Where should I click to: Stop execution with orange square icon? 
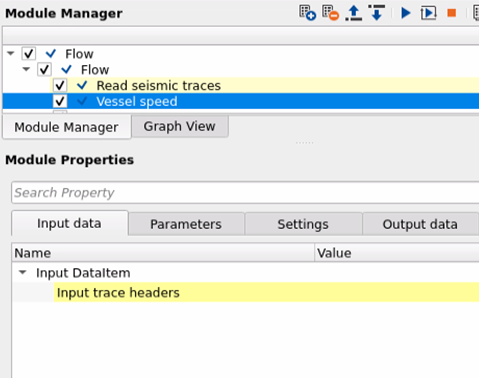point(452,13)
